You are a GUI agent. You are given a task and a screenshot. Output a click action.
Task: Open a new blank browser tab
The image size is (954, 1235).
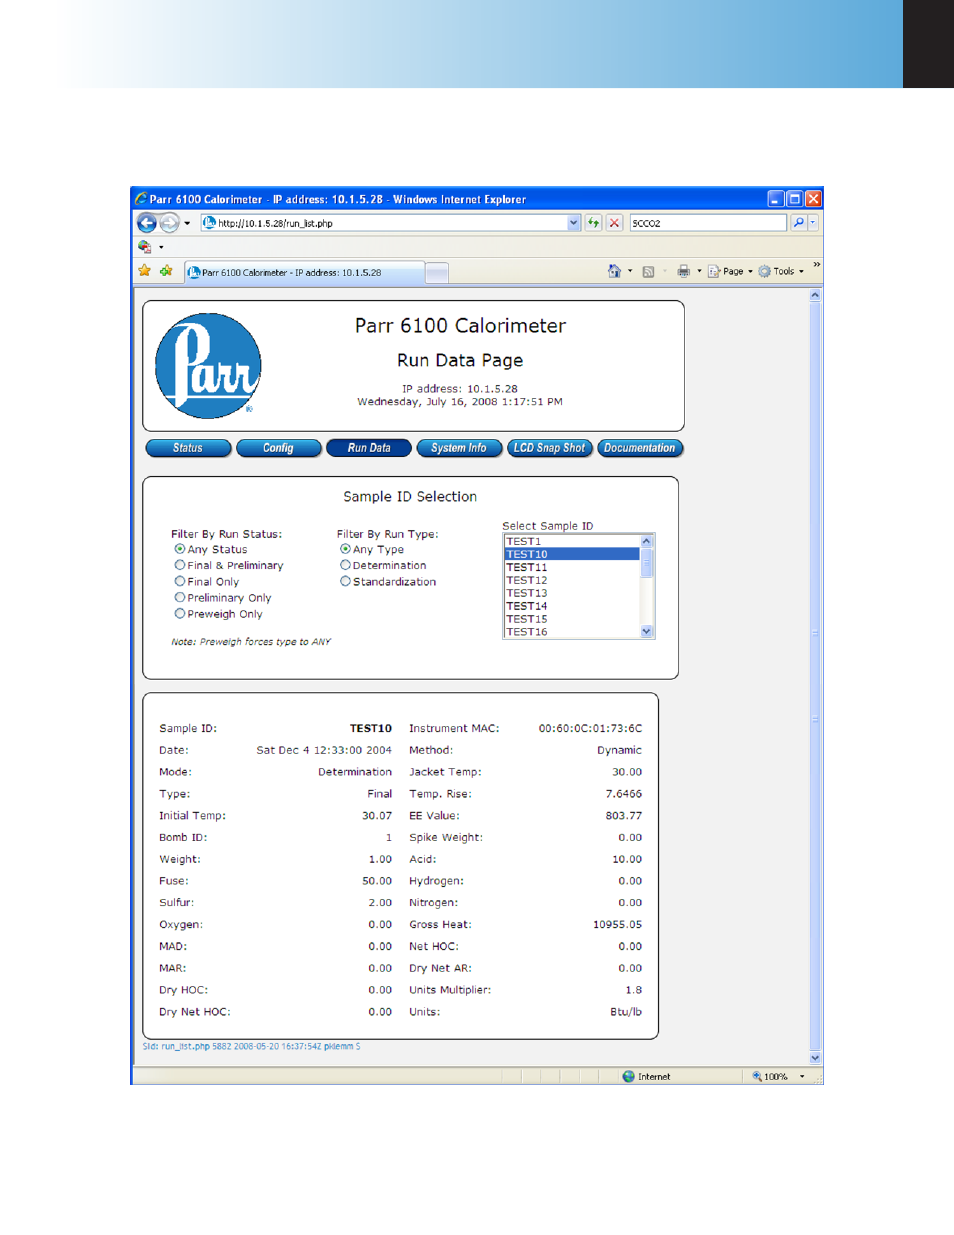[437, 273]
